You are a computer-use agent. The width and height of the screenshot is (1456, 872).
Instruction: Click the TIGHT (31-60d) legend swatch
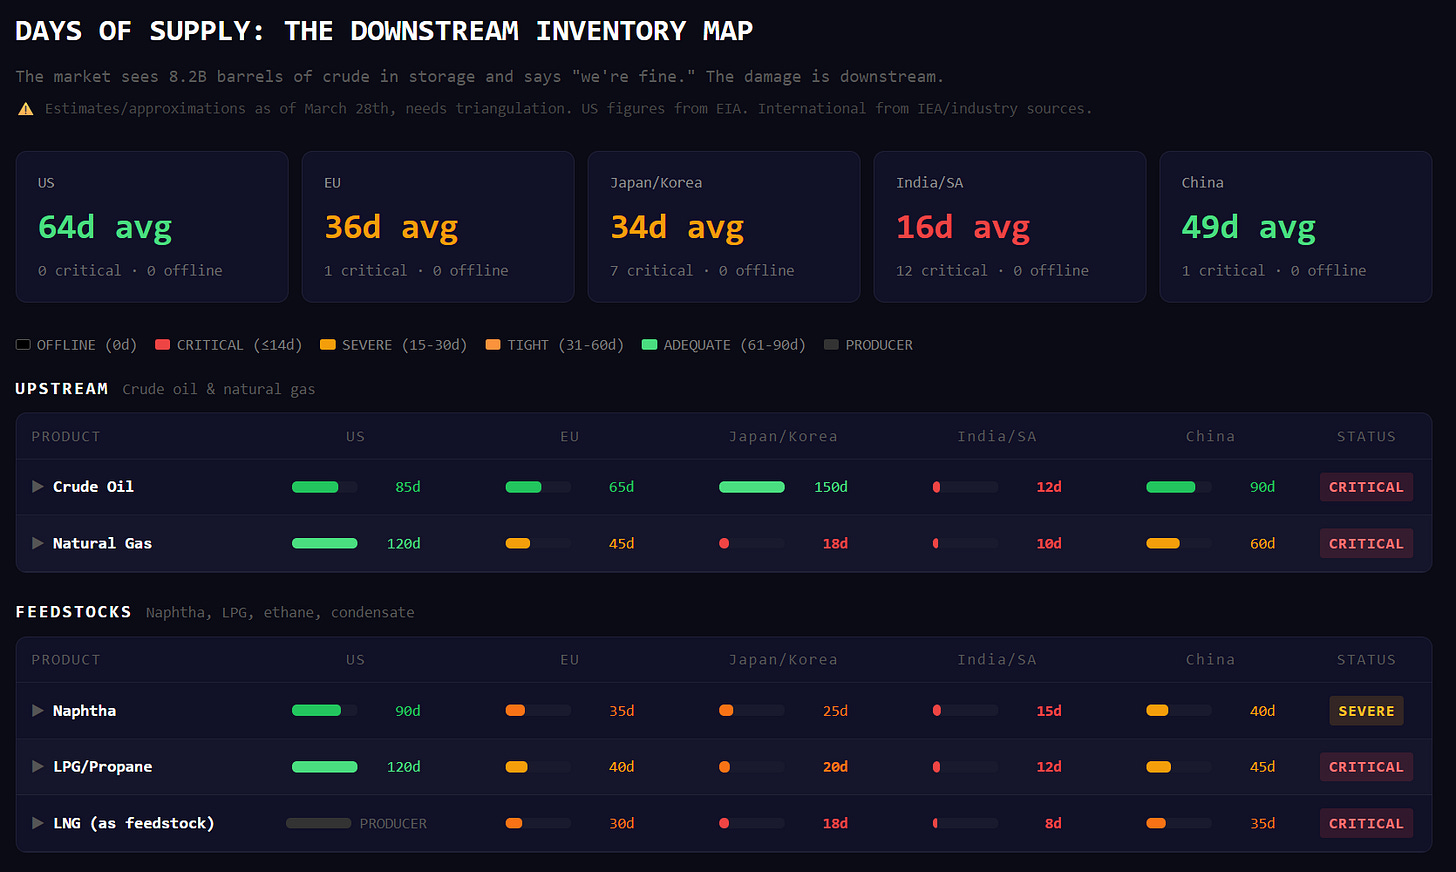493,345
